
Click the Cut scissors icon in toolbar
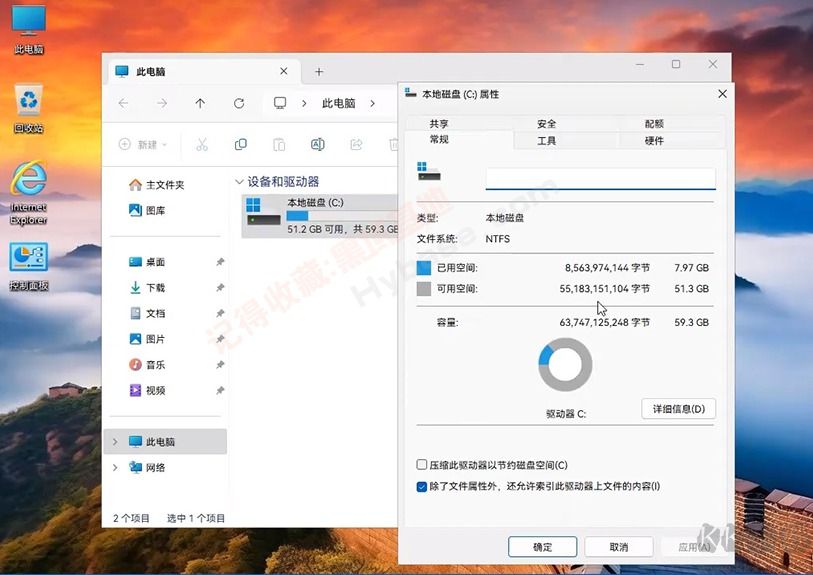(202, 144)
